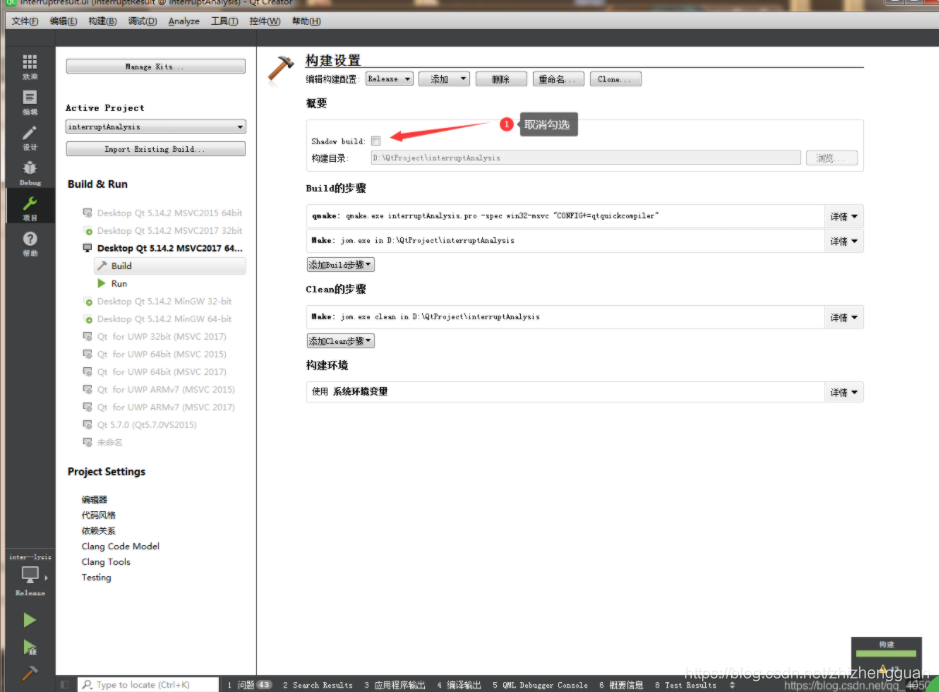Expand details for the Make build step
Viewport: 939px width, 692px height.
tap(843, 241)
